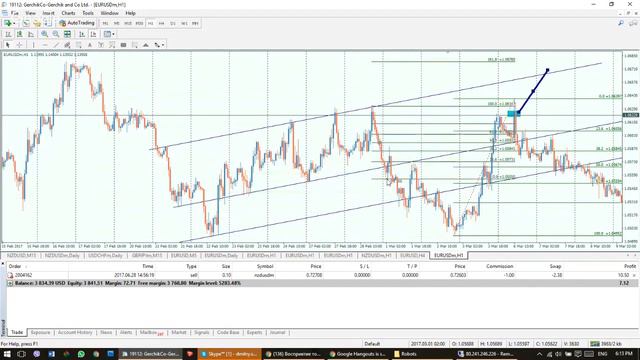Viewport: 640px width, 360px height.
Task: Select Bar Chart display mode
Action: coord(8,34)
